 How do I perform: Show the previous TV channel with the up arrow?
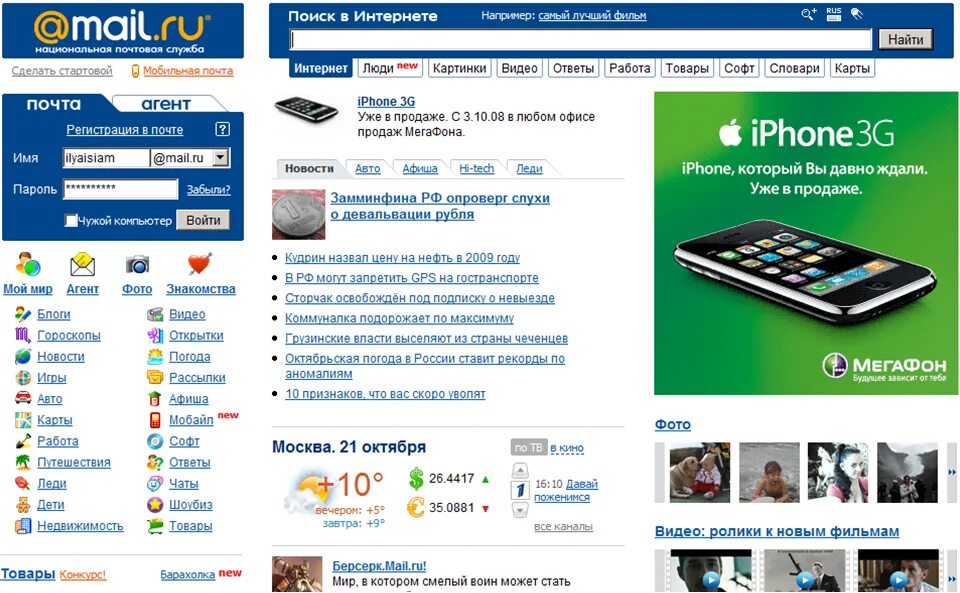tap(520, 471)
